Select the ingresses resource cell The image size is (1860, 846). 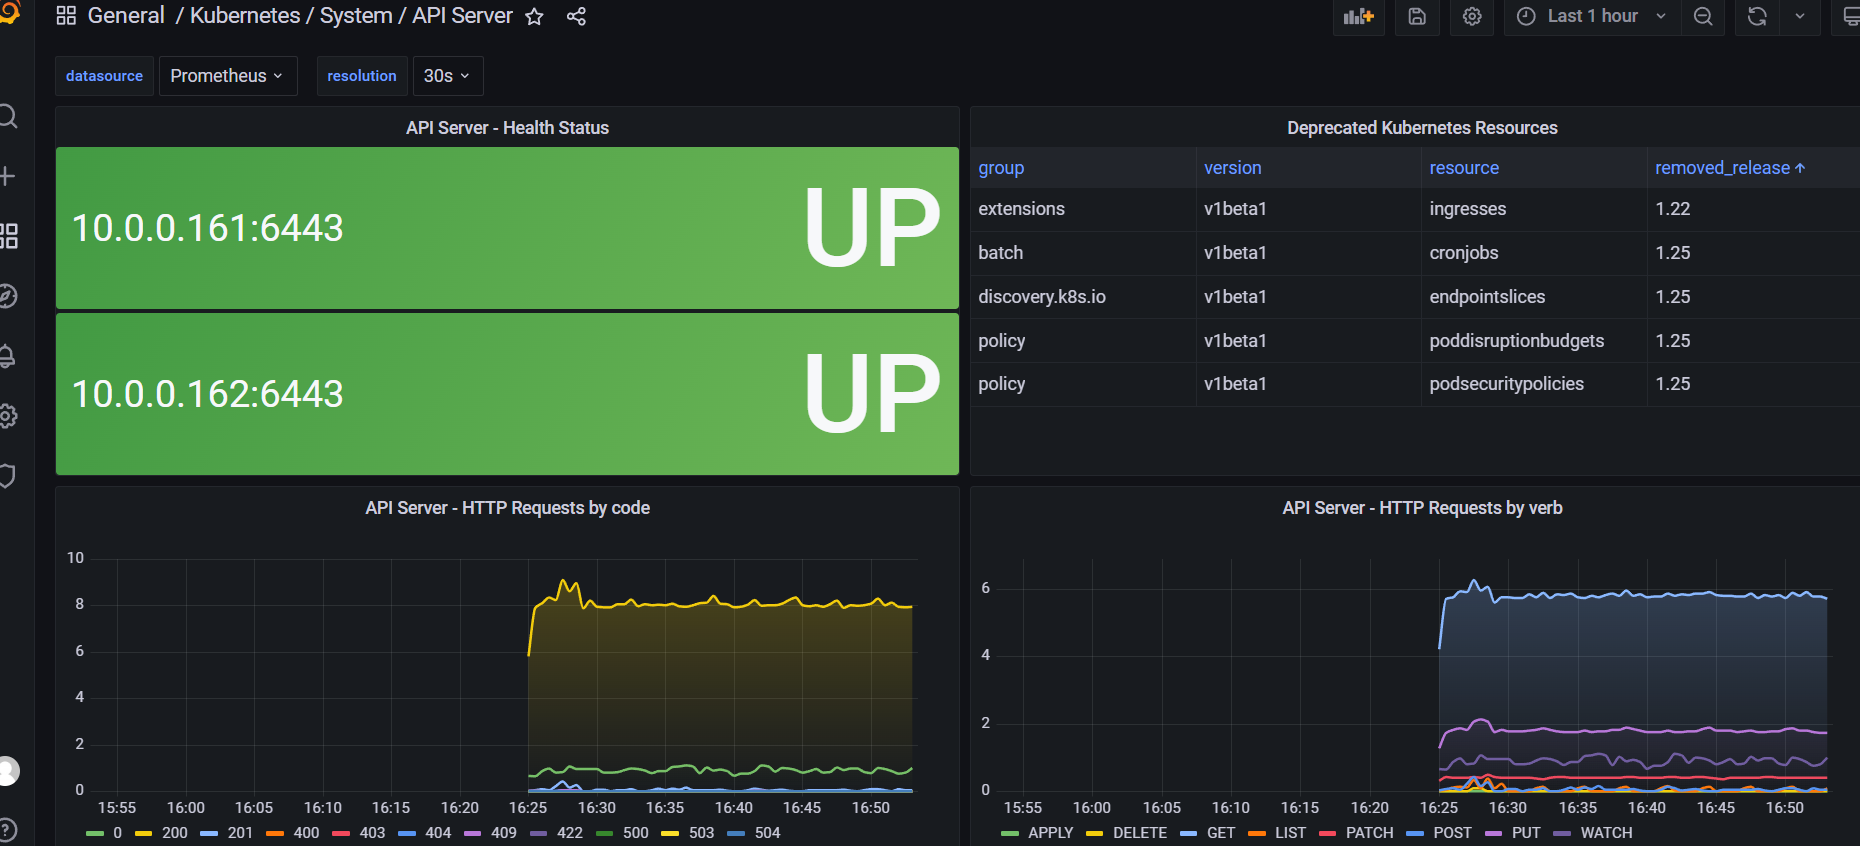(x=1534, y=209)
